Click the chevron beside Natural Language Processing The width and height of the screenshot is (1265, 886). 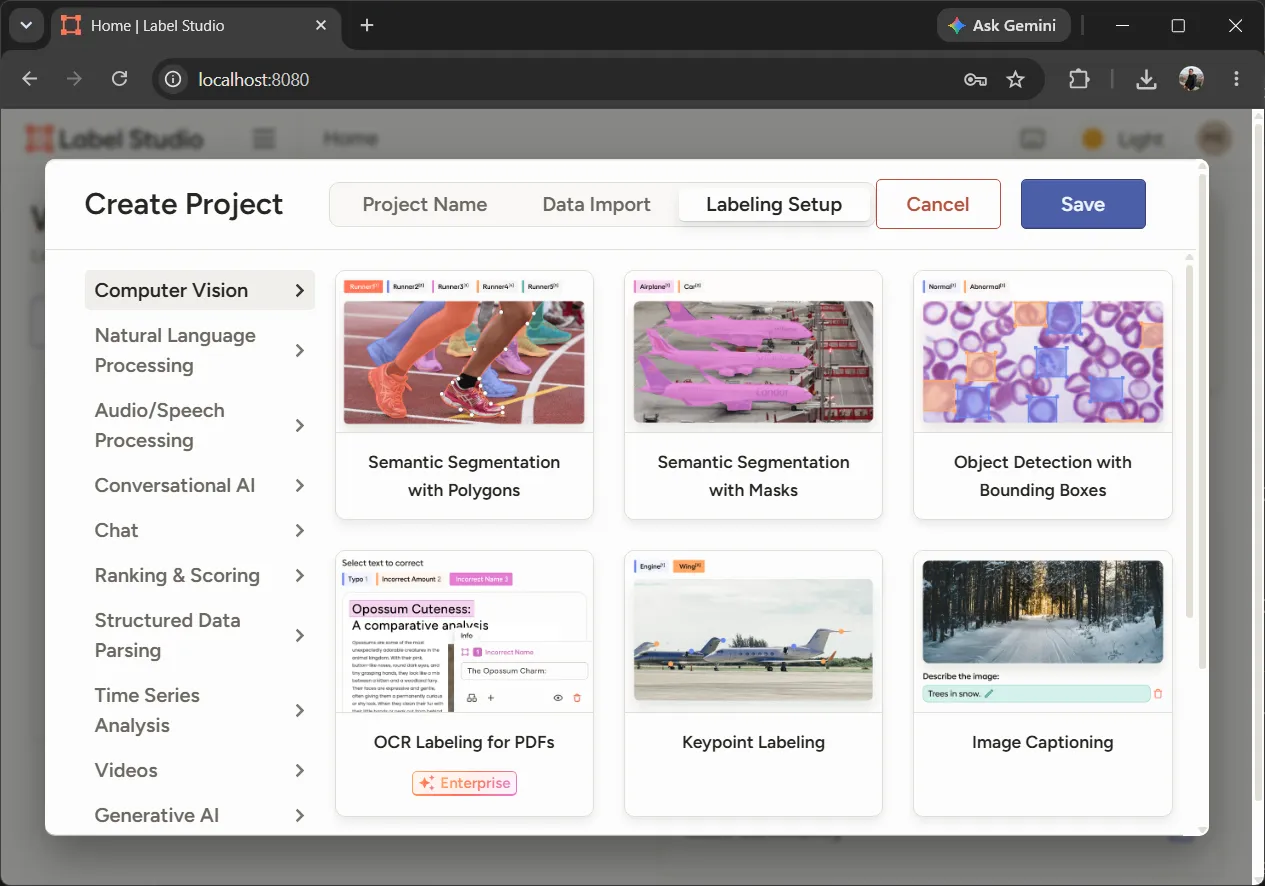point(299,351)
